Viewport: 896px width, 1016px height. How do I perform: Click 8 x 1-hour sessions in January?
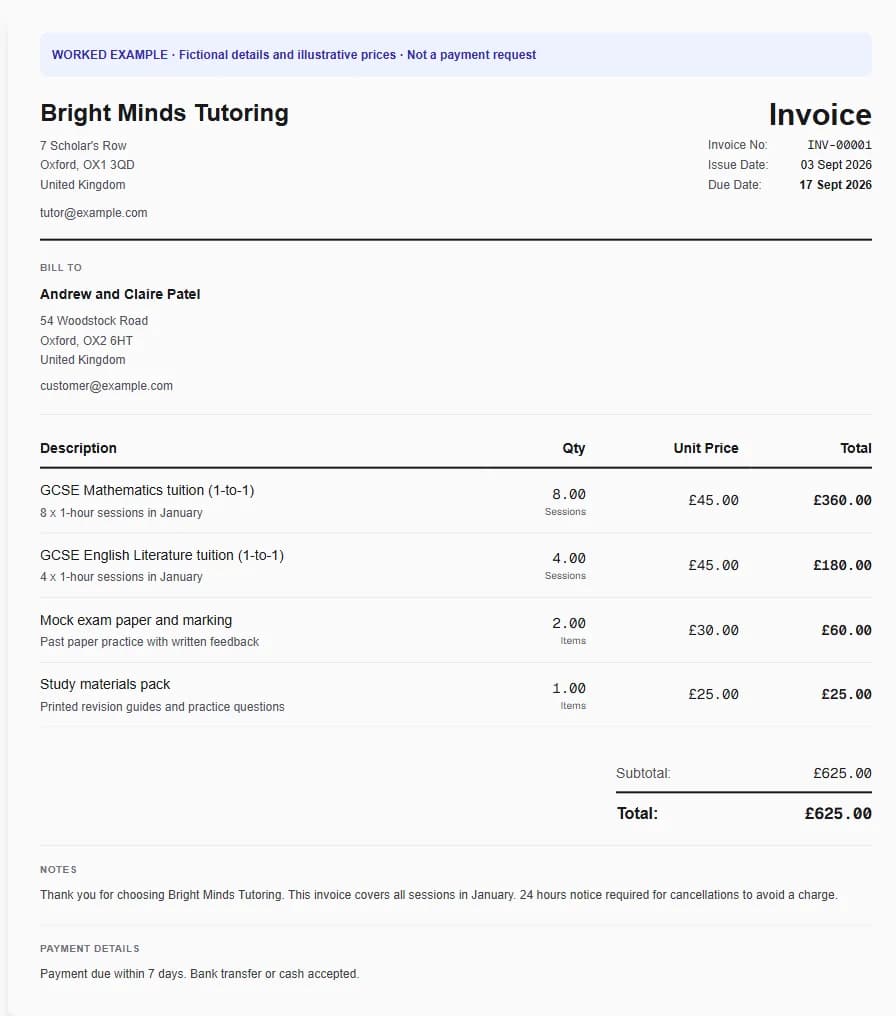click(121, 513)
